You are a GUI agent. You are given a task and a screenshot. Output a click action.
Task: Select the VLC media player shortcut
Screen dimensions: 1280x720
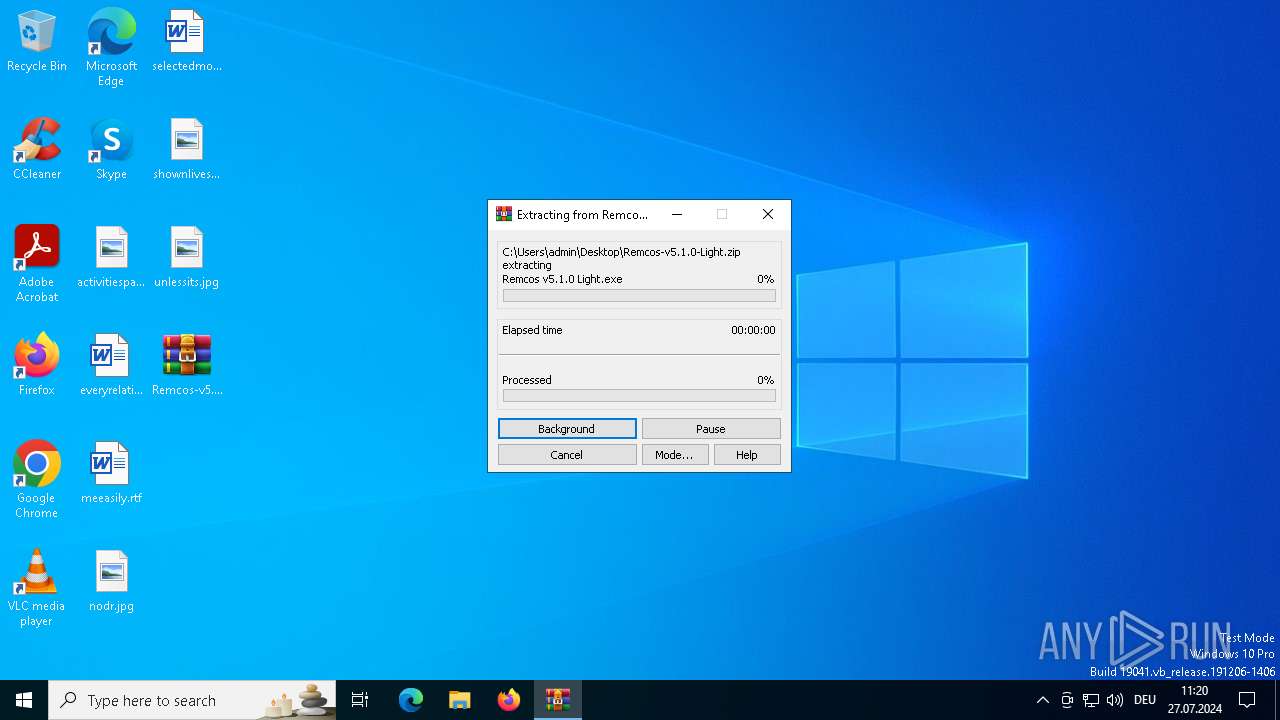37,588
